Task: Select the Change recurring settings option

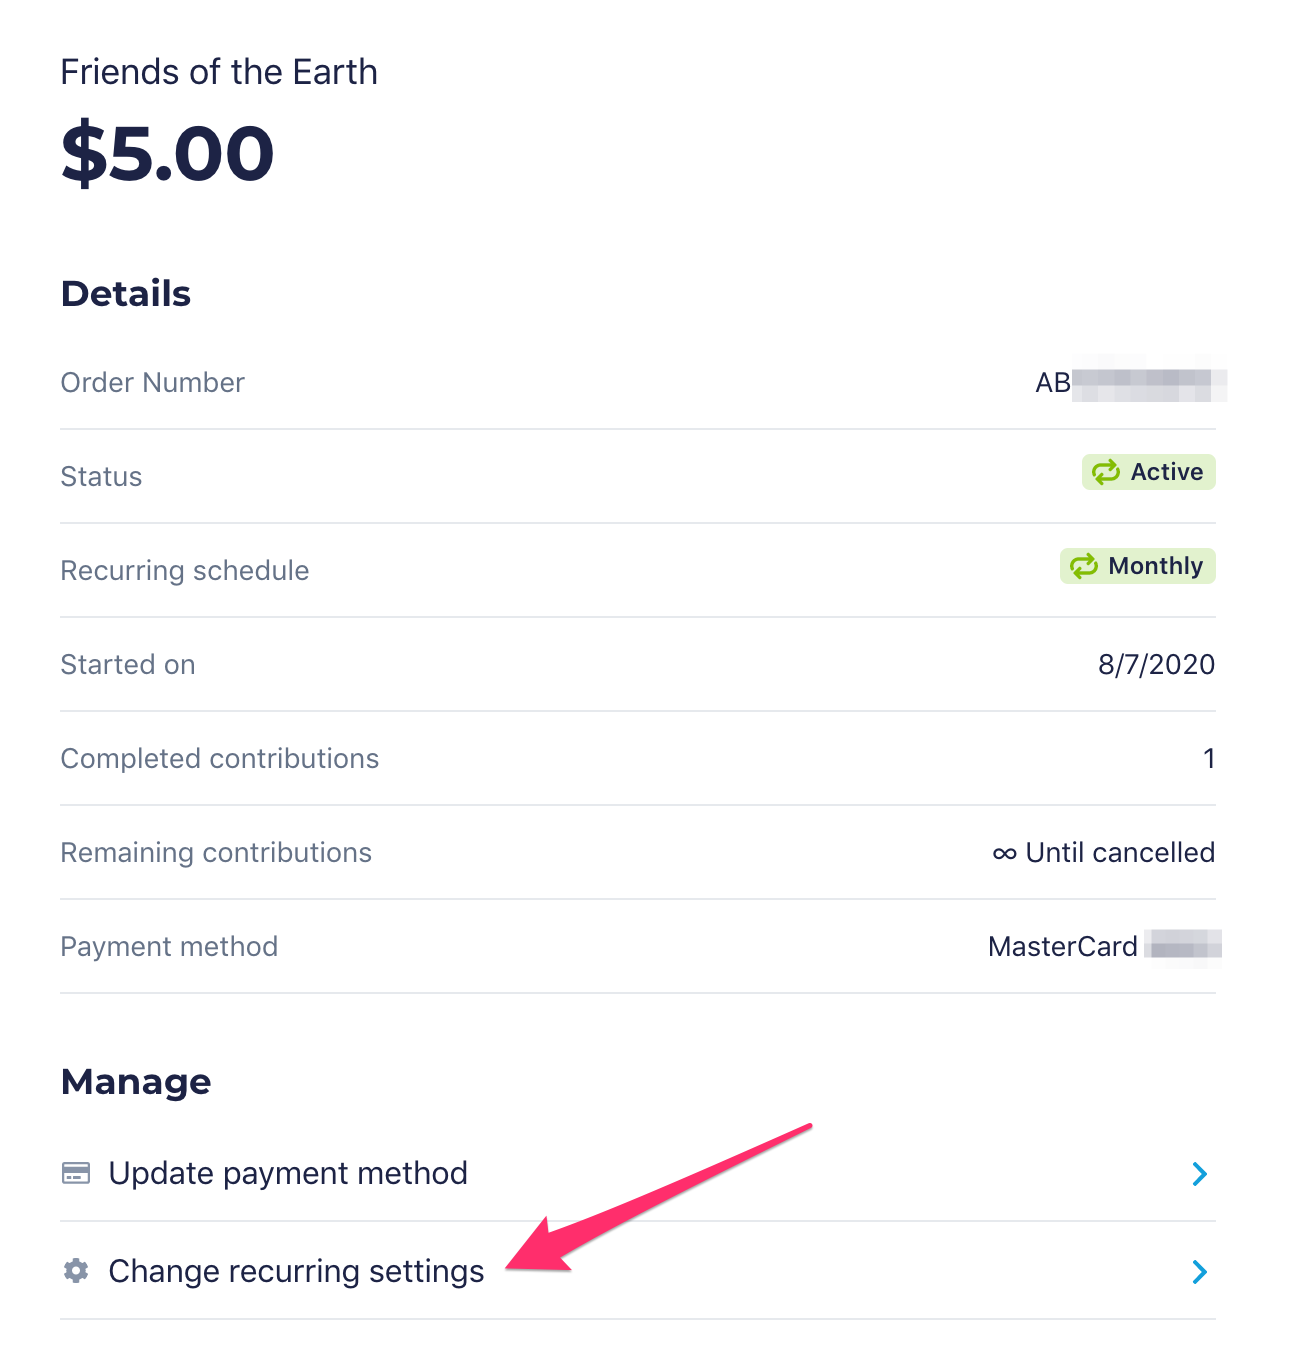Action: point(638,1271)
